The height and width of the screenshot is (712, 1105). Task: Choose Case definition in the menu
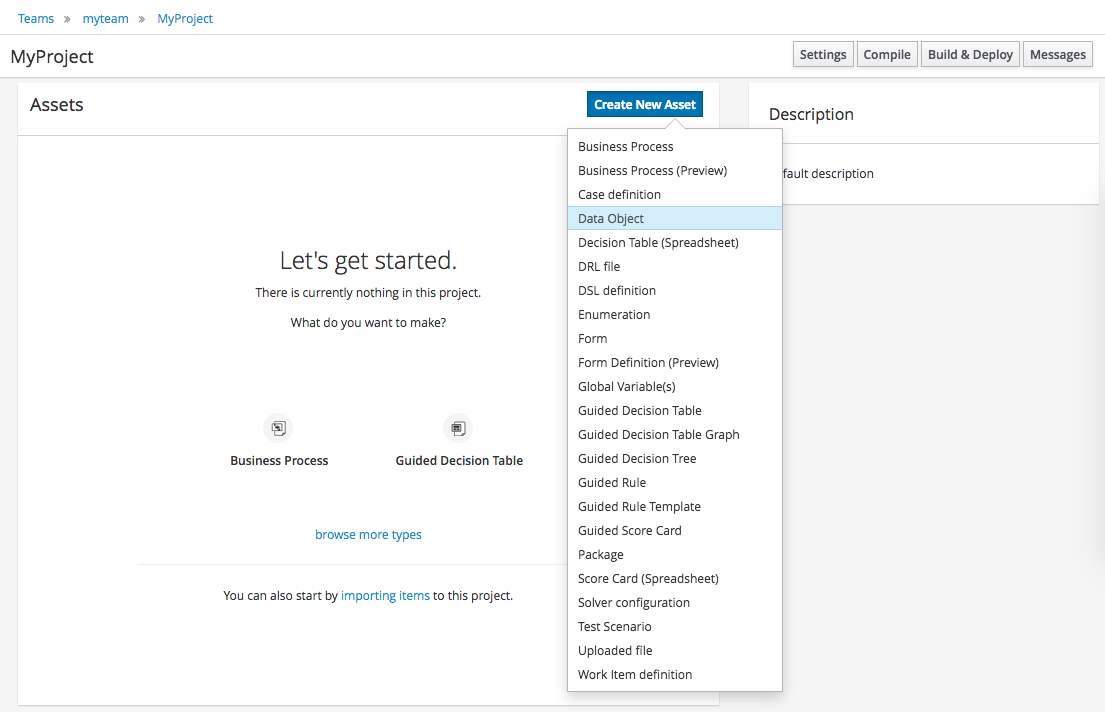click(674, 195)
